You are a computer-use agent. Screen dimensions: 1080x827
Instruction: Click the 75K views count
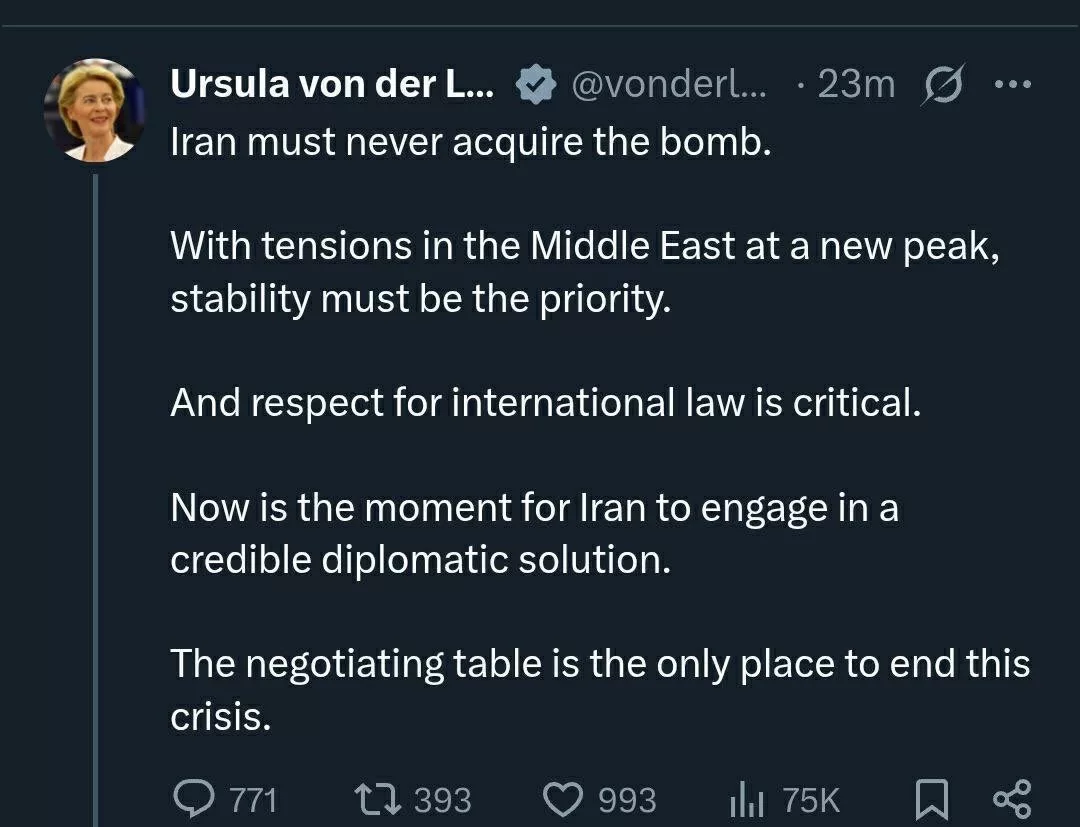(811, 800)
